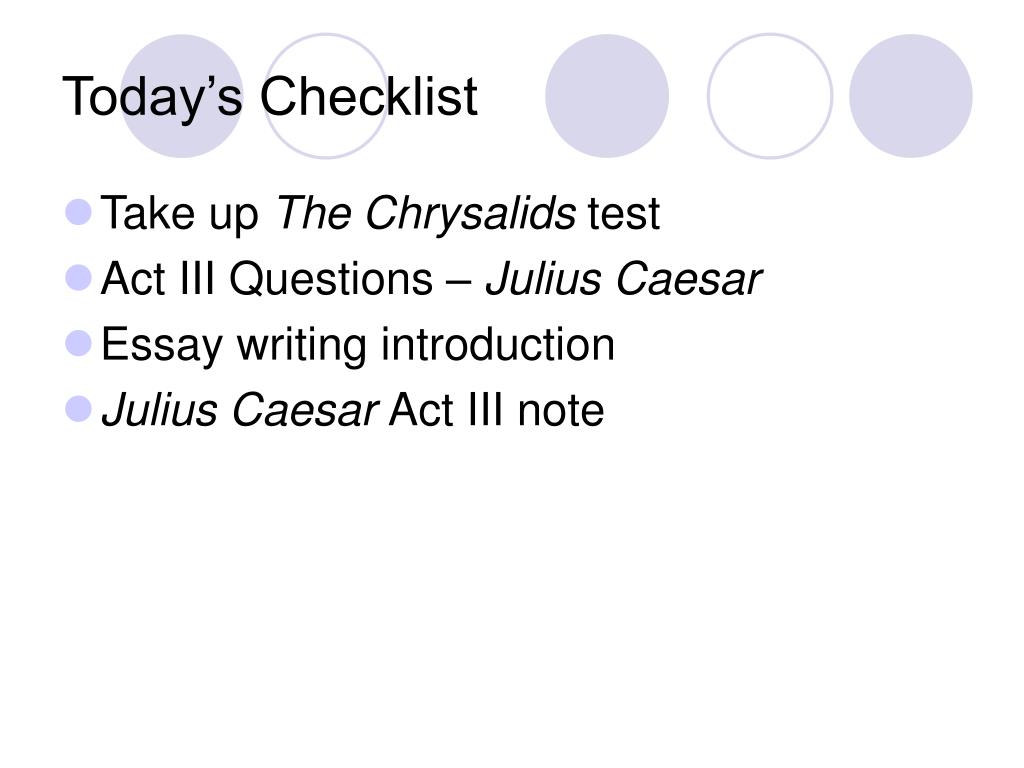The width and height of the screenshot is (1024, 768).
Task: Click "Julius Caesar" in the last bullet
Action: tap(240, 410)
